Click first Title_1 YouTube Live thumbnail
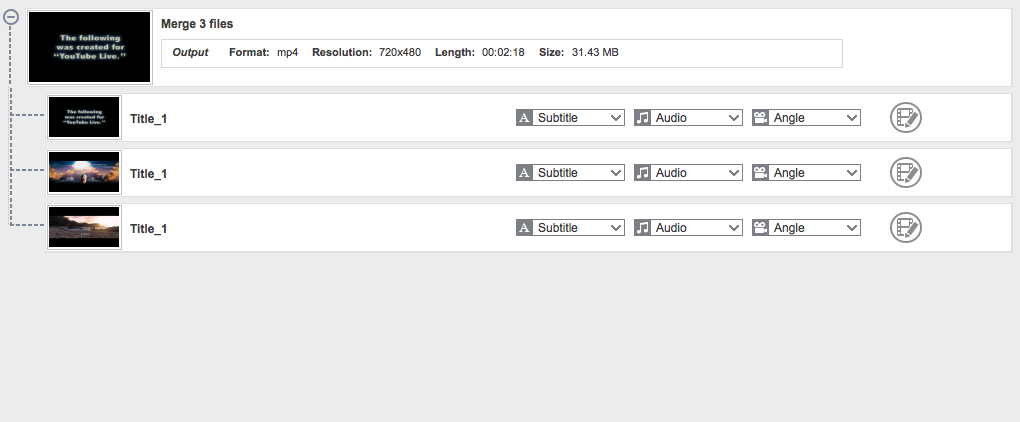Image resolution: width=1020 pixels, height=422 pixels. (x=84, y=118)
